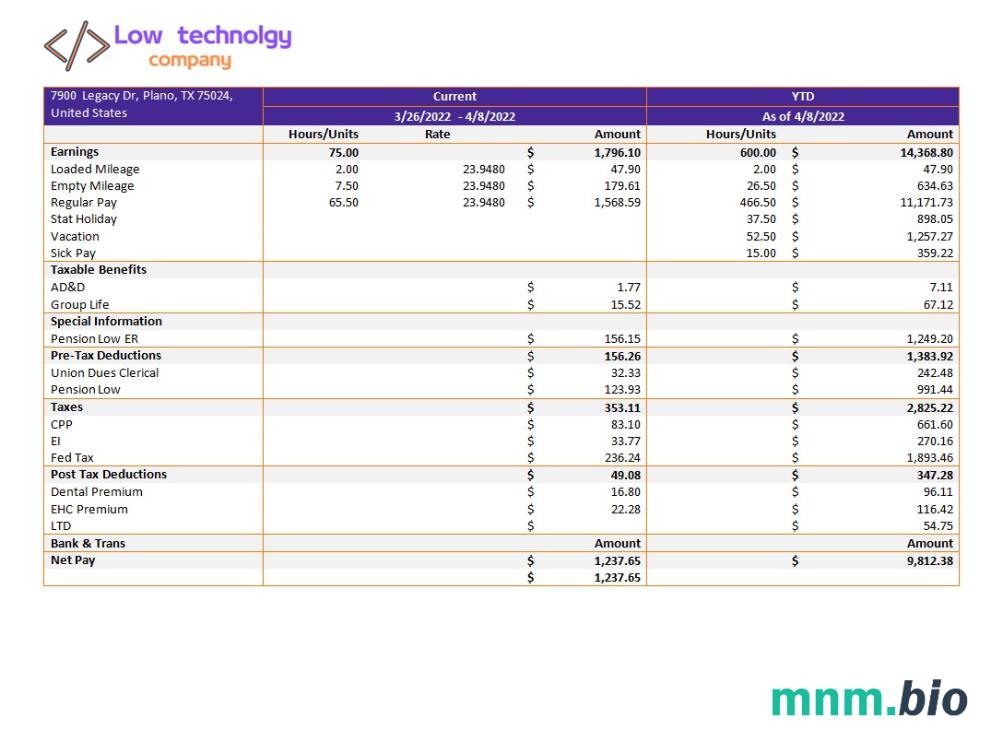Select the YTD column header
This screenshot has width=991, height=754.
(802, 97)
